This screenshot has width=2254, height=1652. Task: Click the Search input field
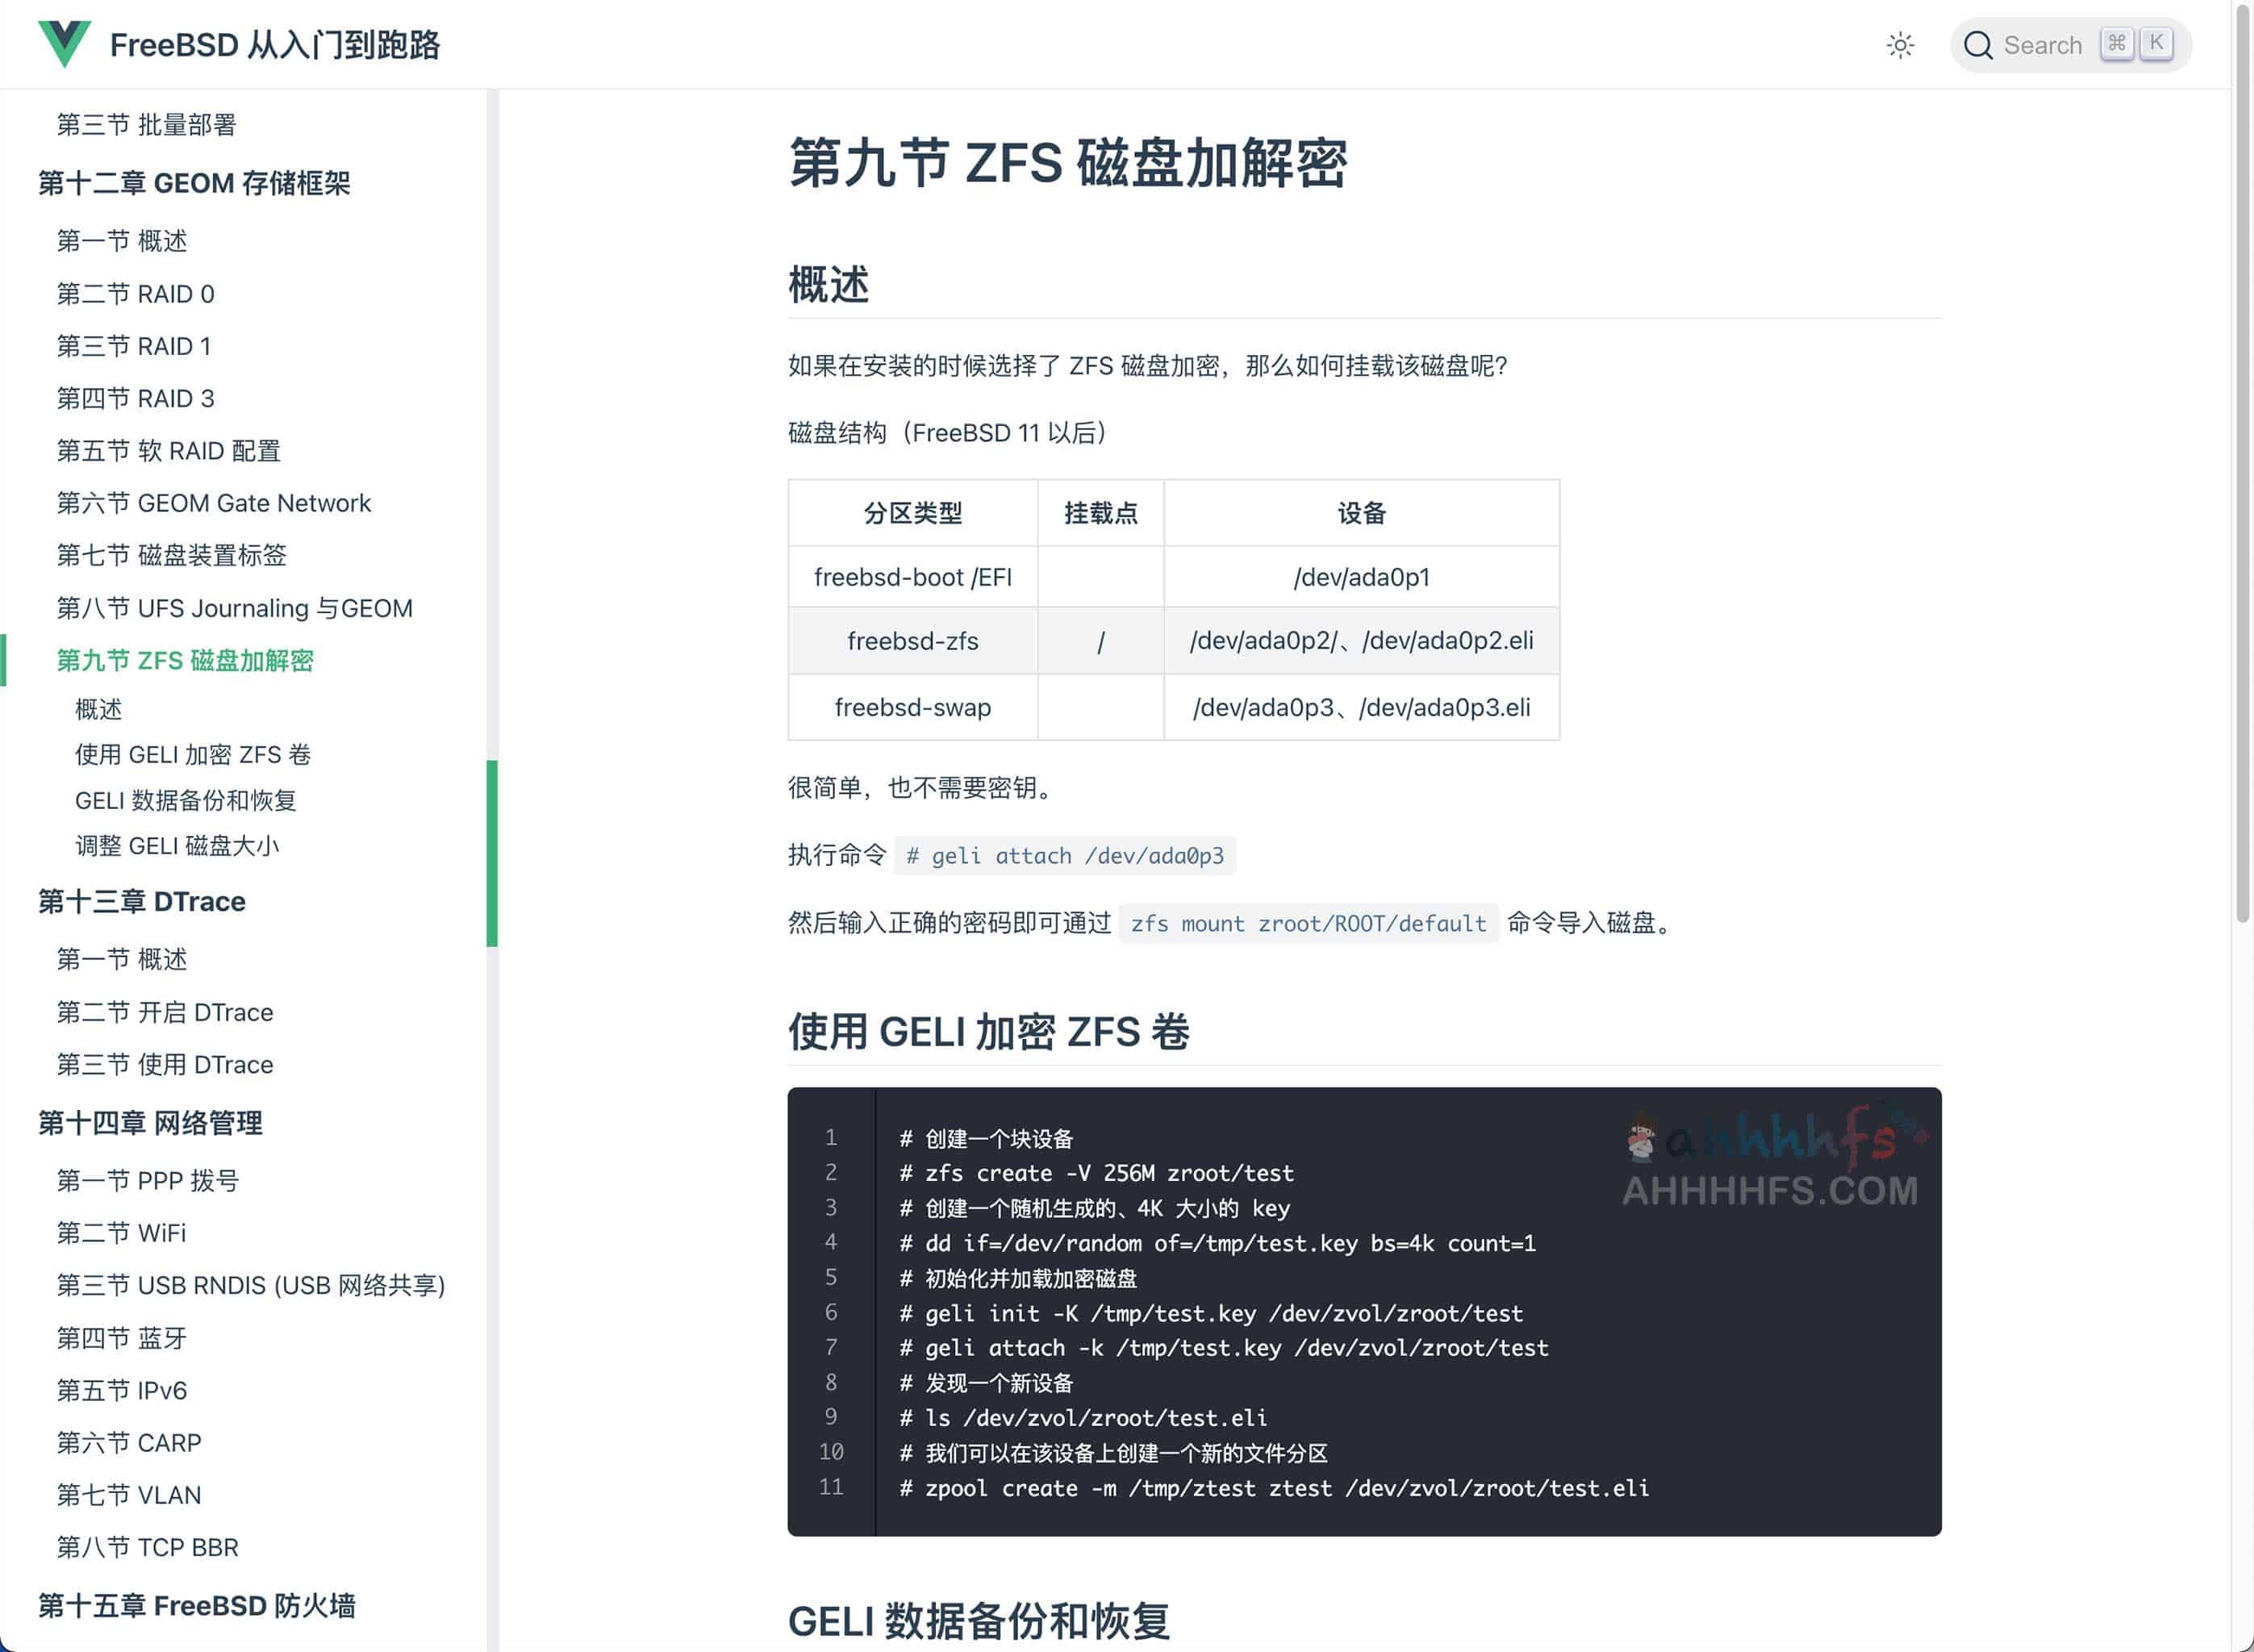pos(2070,44)
